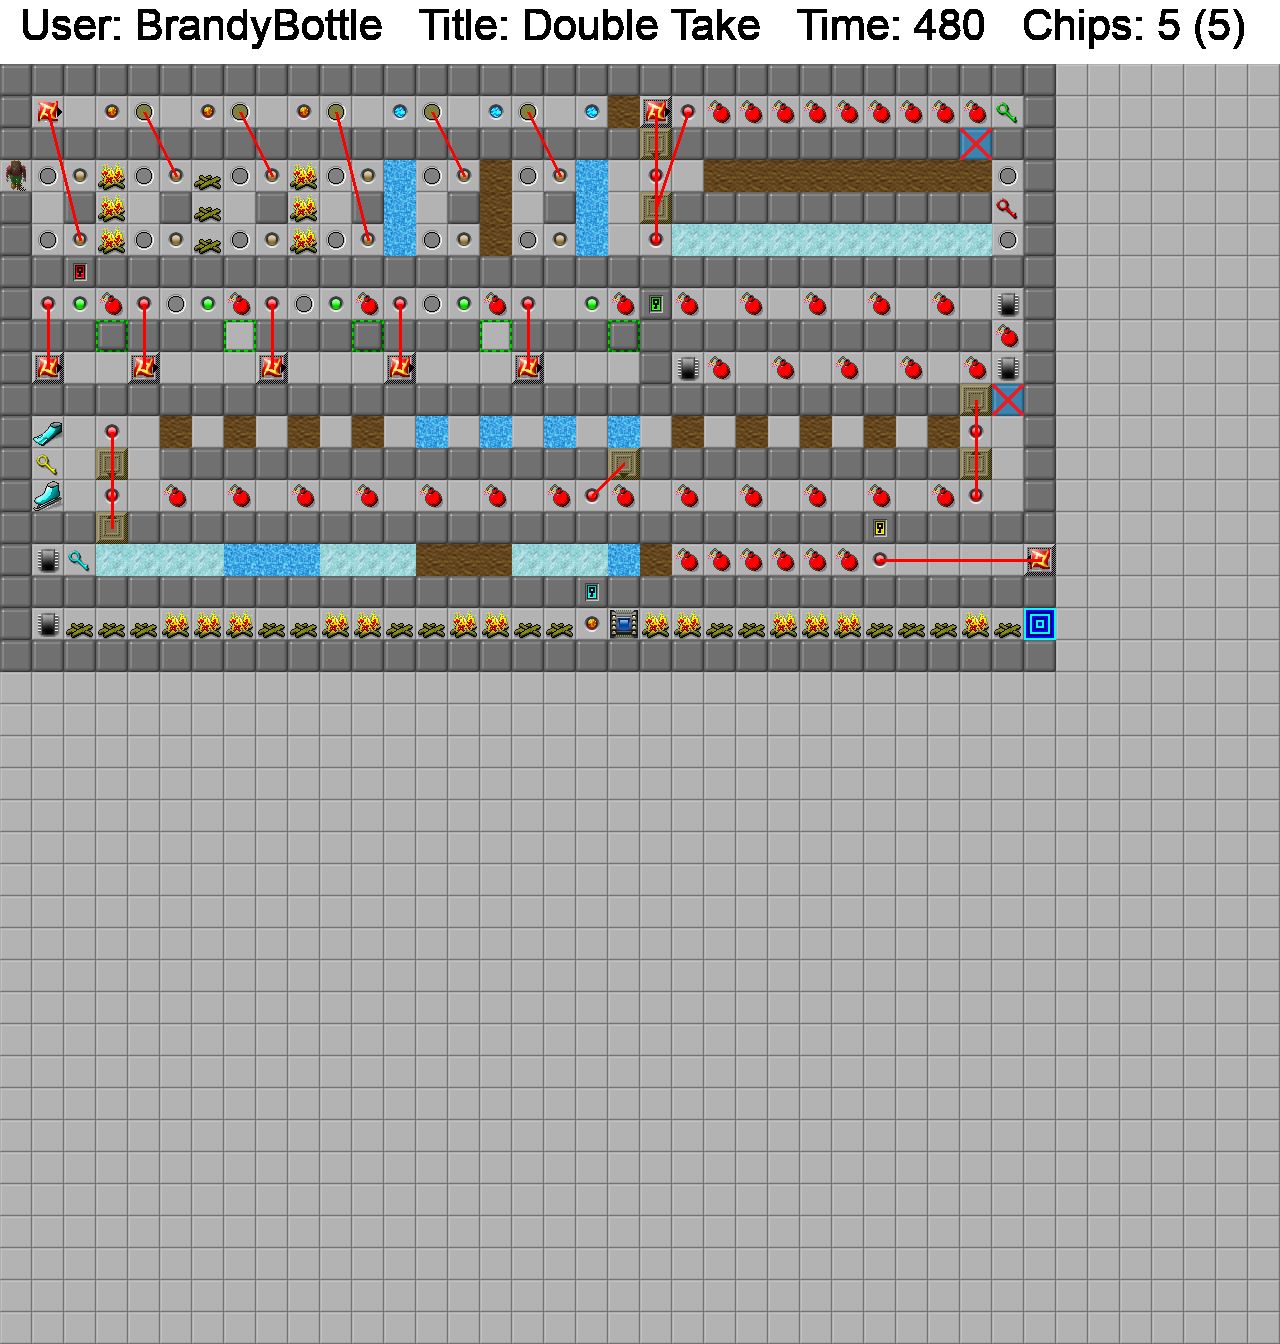Select the red key on the right column
The image size is (1280, 1344).
[x=1007, y=208]
